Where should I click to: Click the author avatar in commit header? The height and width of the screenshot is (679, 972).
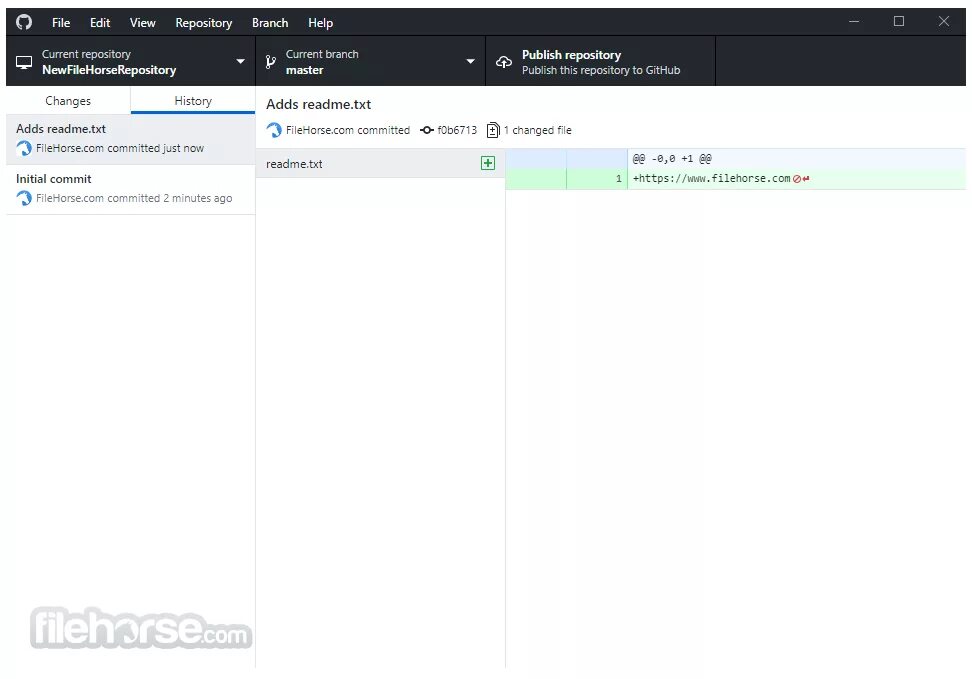274,130
